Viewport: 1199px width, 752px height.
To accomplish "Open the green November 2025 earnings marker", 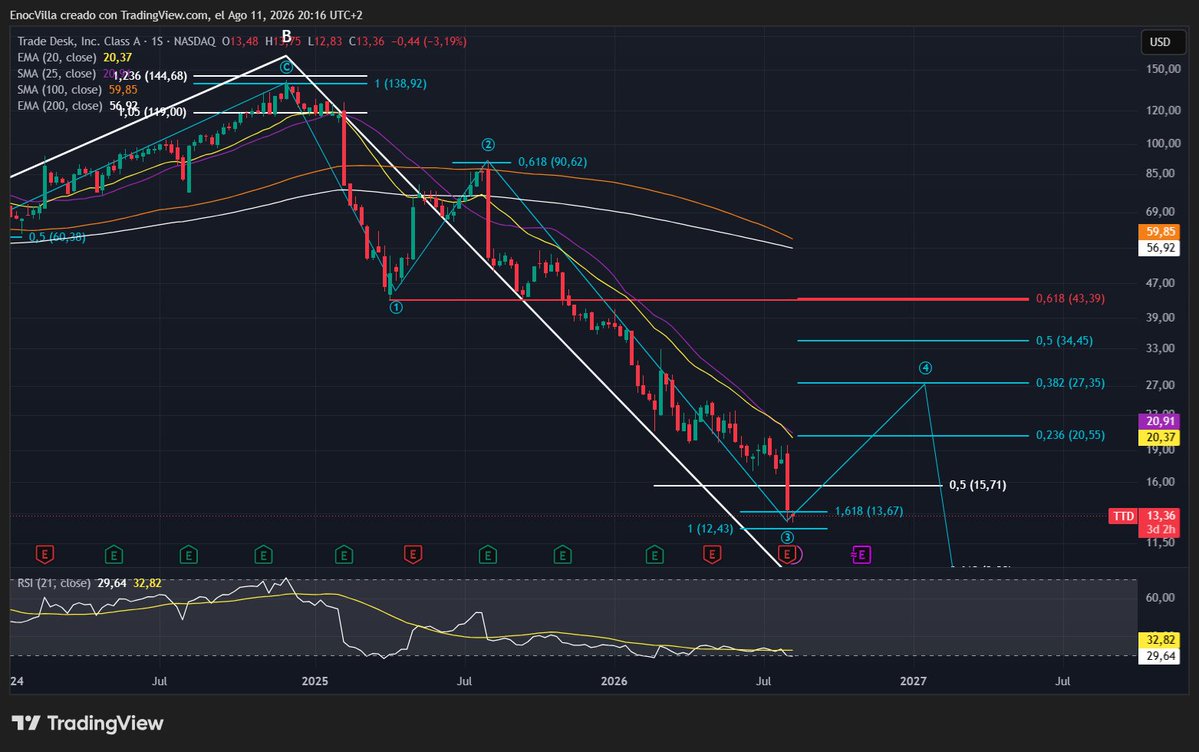I will pyautogui.click(x=562, y=555).
